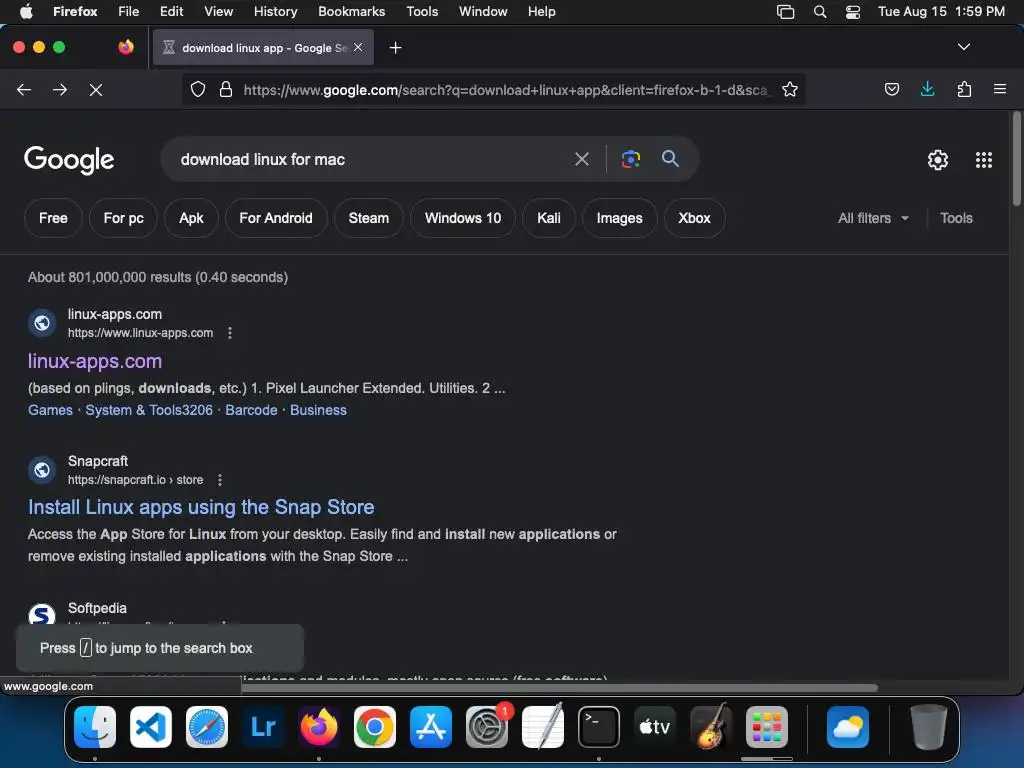
Task: Open Finder from the Dock
Action: [95, 727]
